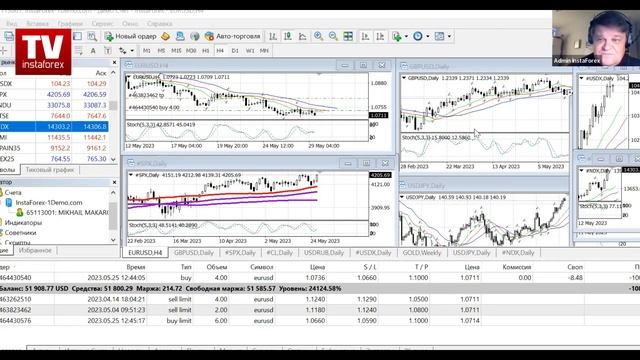Zoom in on the active chart
The width and height of the screenshot is (640, 360).
coord(318,36)
